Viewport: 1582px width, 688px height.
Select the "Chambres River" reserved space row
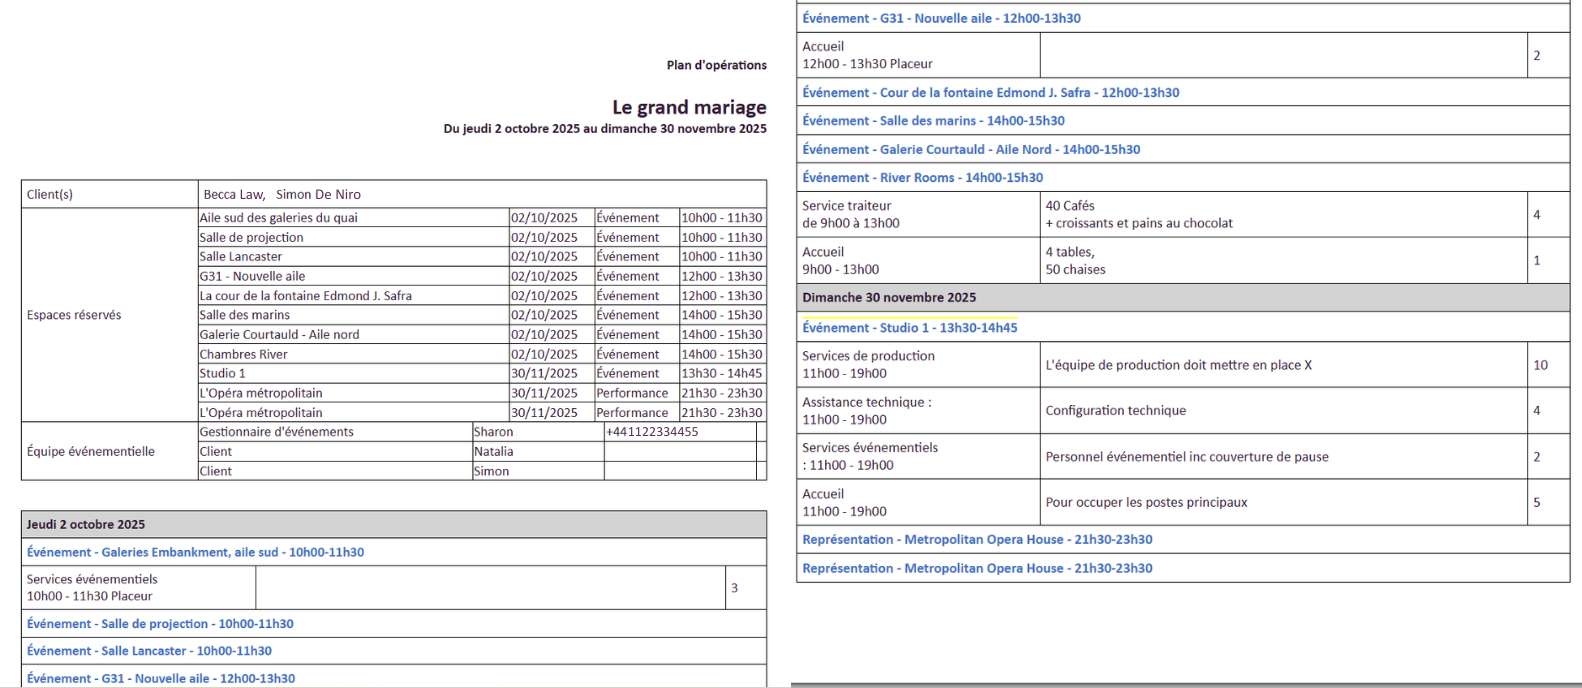point(244,355)
